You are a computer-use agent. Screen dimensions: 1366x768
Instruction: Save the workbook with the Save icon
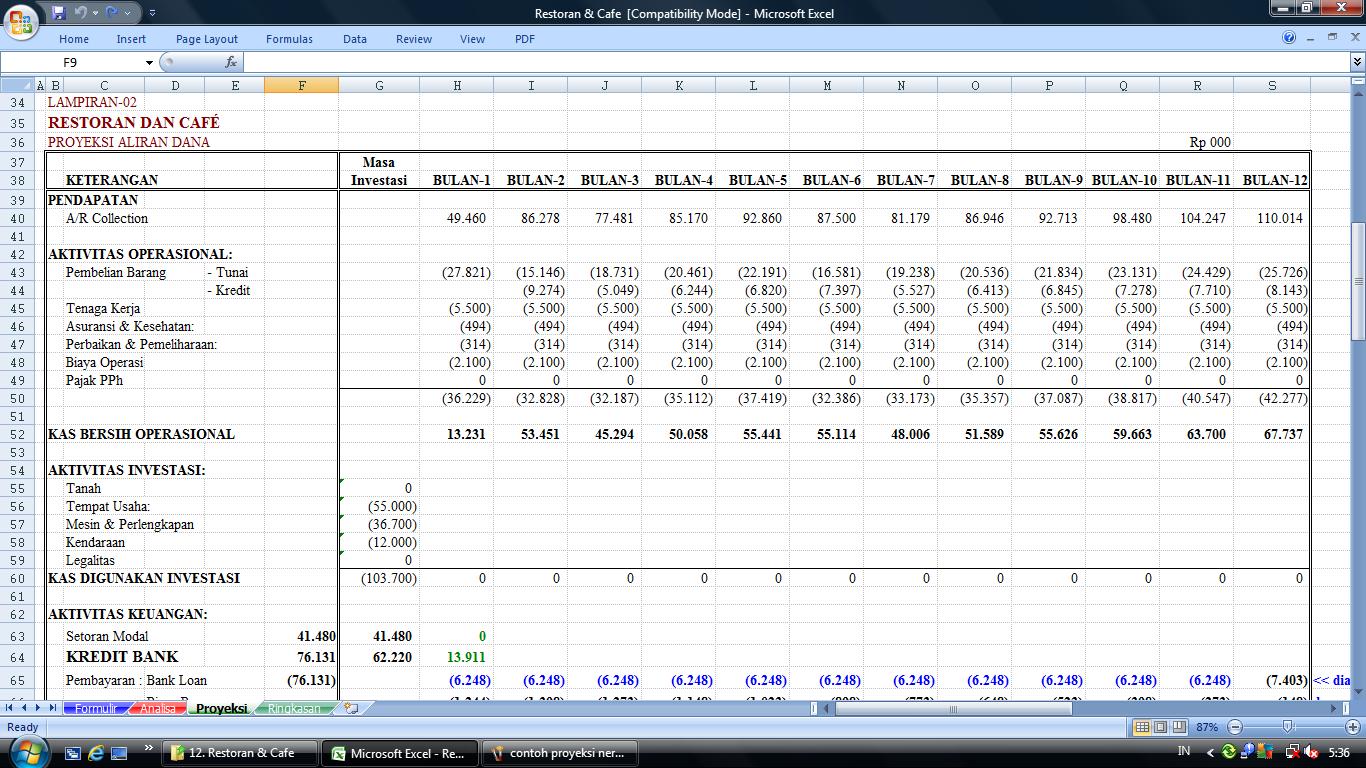pos(58,13)
